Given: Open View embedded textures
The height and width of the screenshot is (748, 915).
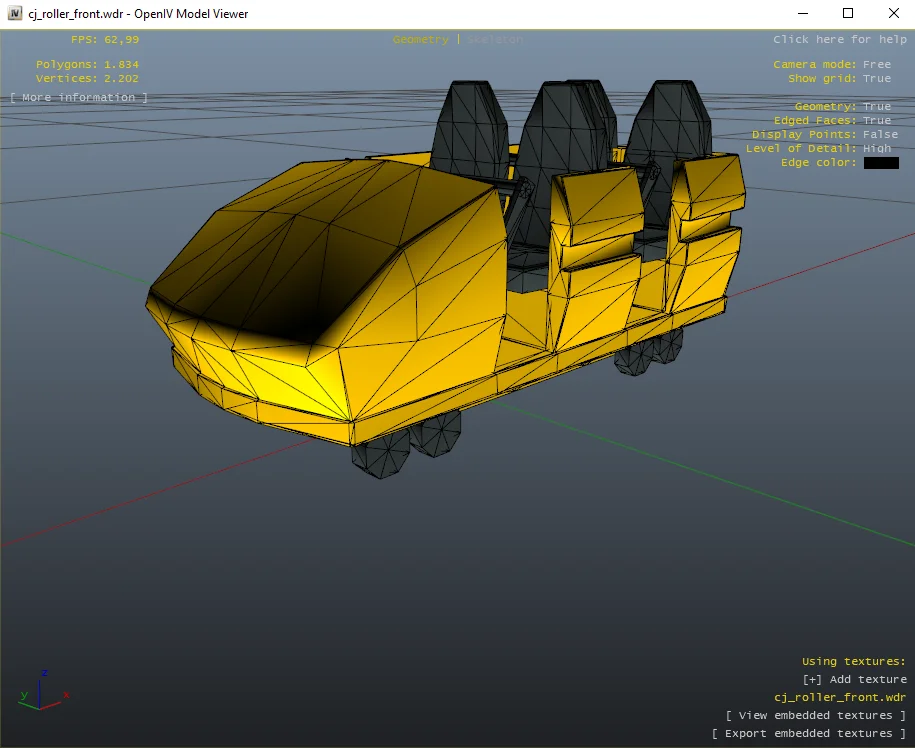Looking at the screenshot, I should pyautogui.click(x=816, y=715).
